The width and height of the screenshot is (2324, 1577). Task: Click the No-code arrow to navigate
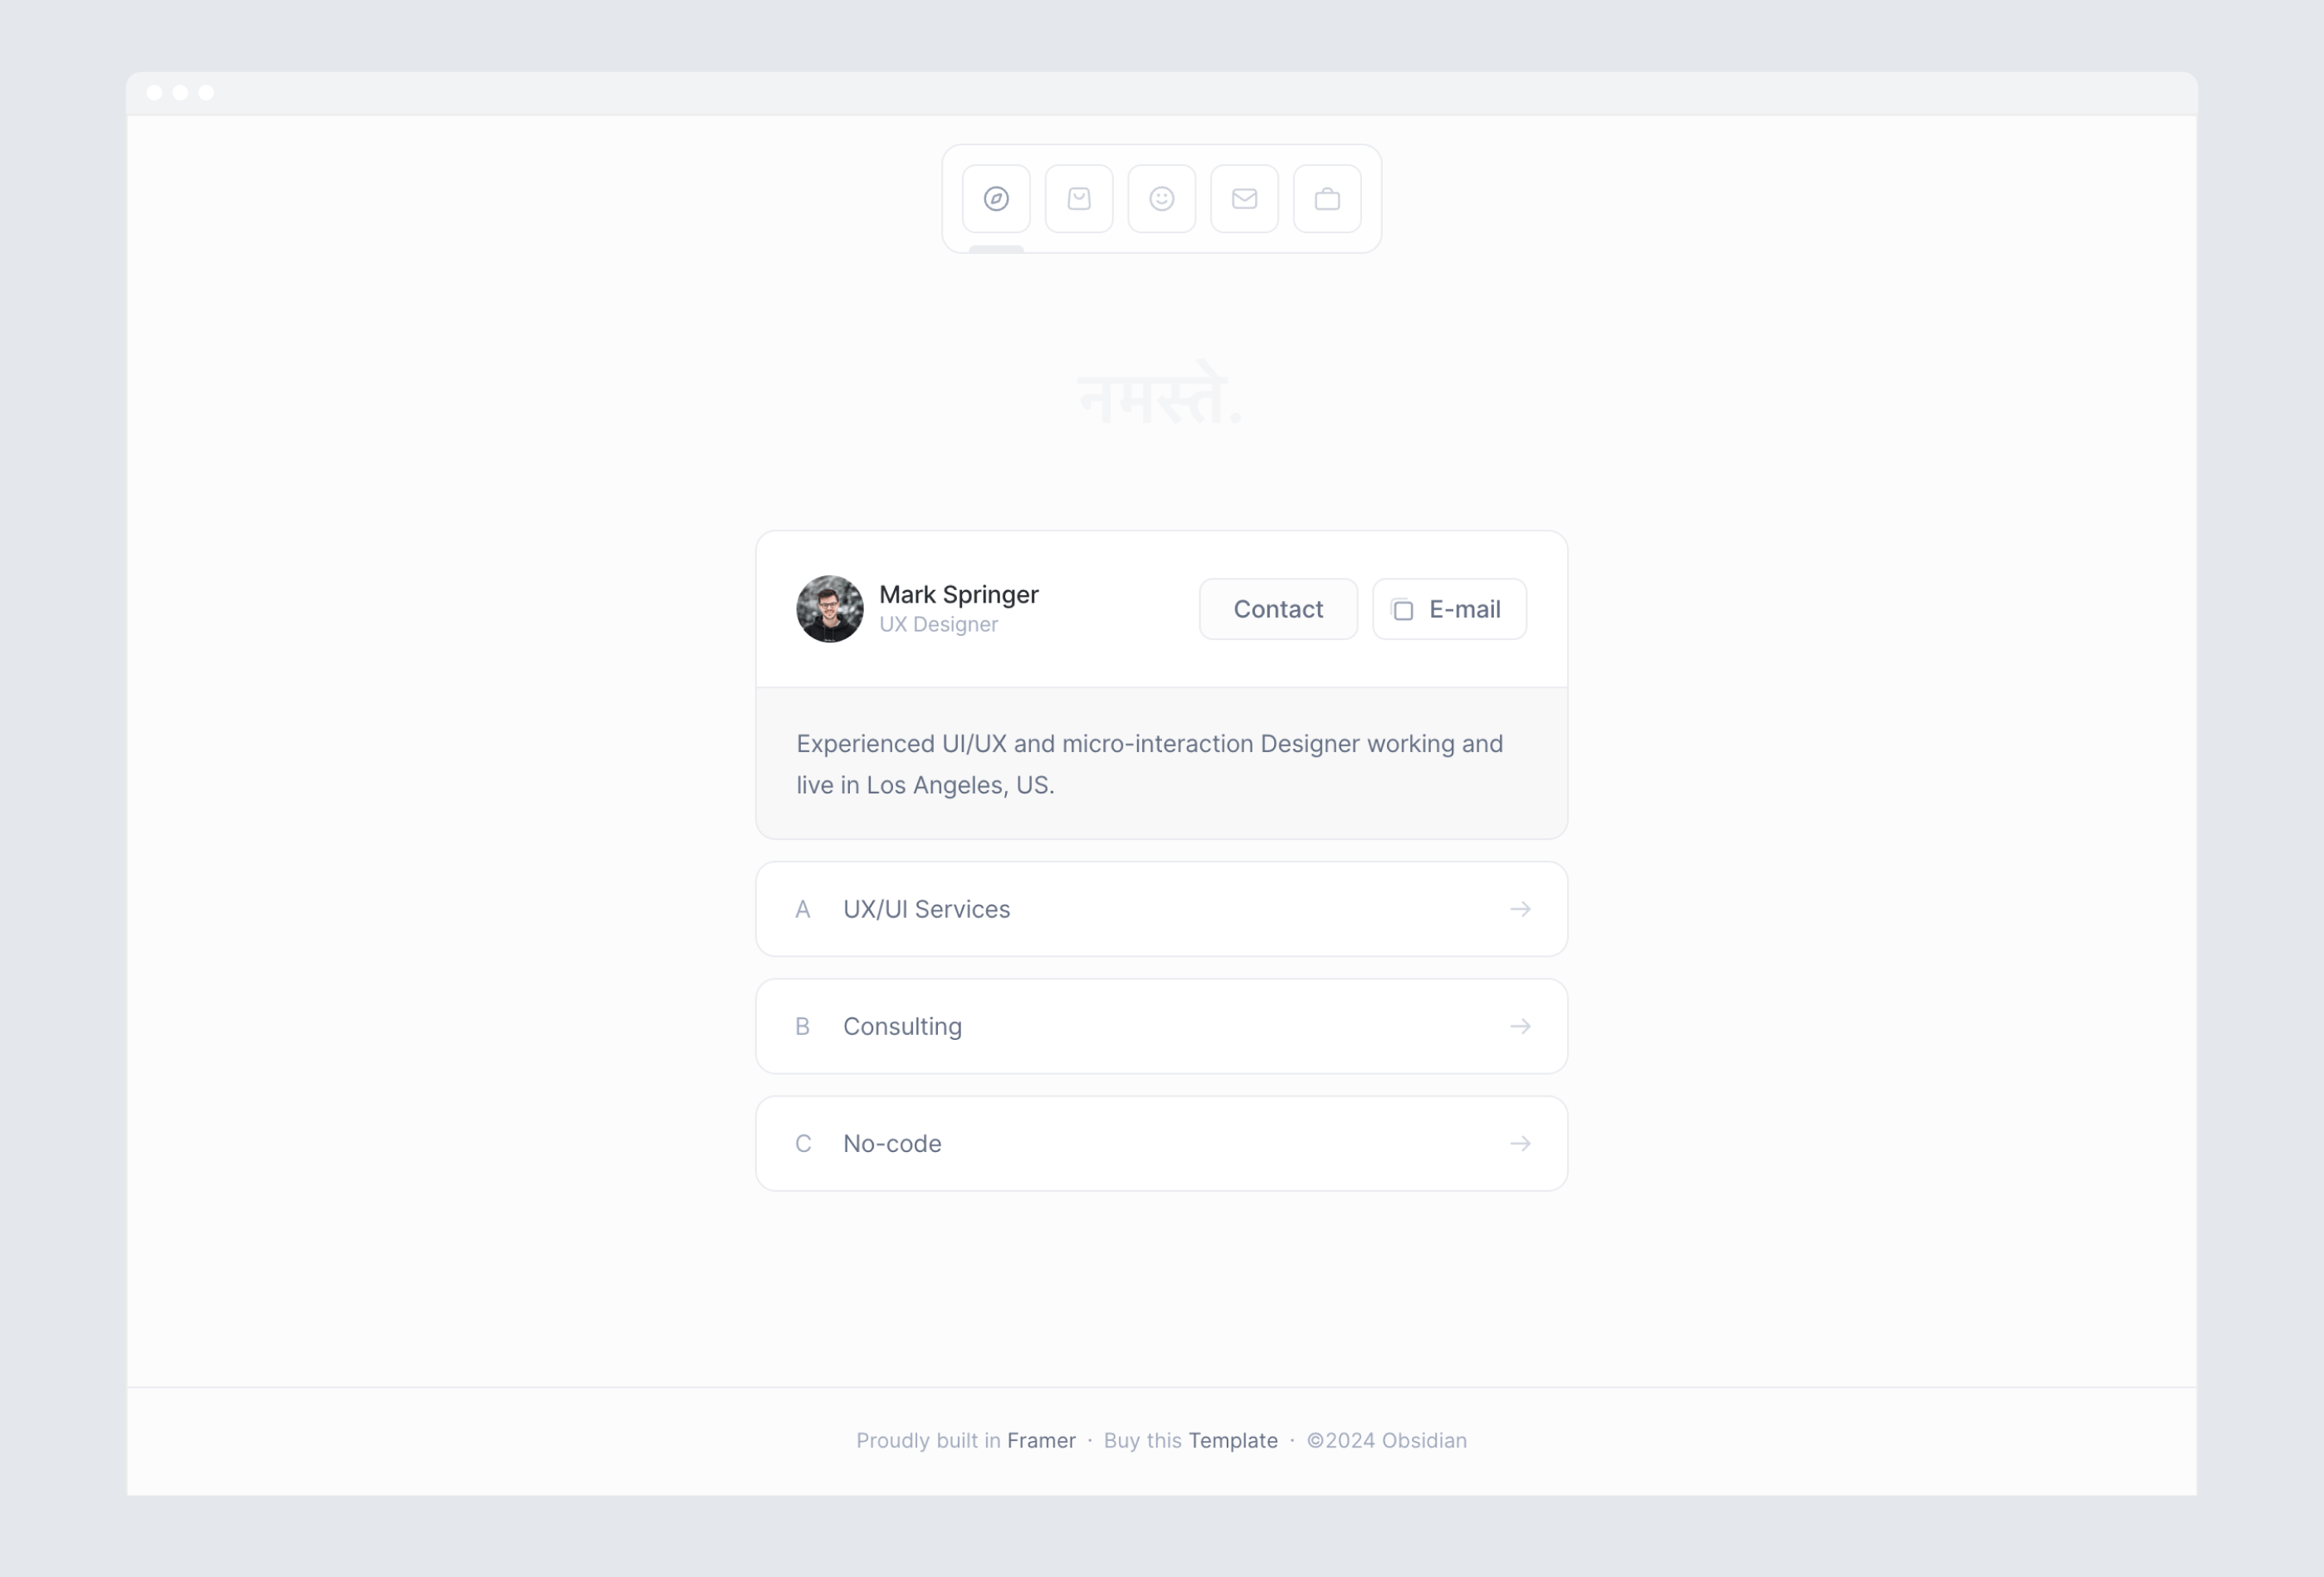tap(1518, 1142)
